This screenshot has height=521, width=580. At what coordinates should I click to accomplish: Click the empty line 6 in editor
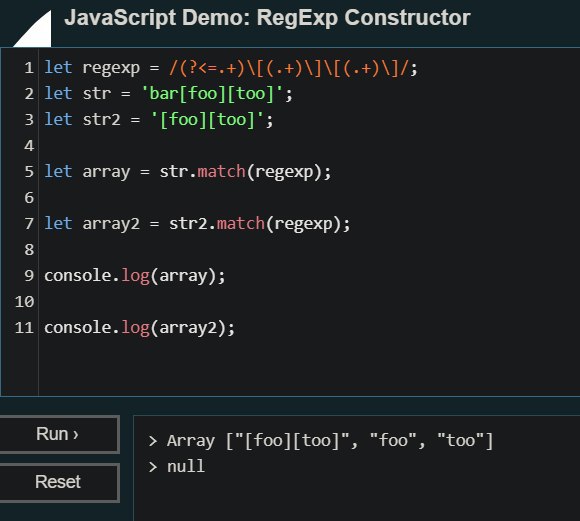pyautogui.click(x=309, y=198)
